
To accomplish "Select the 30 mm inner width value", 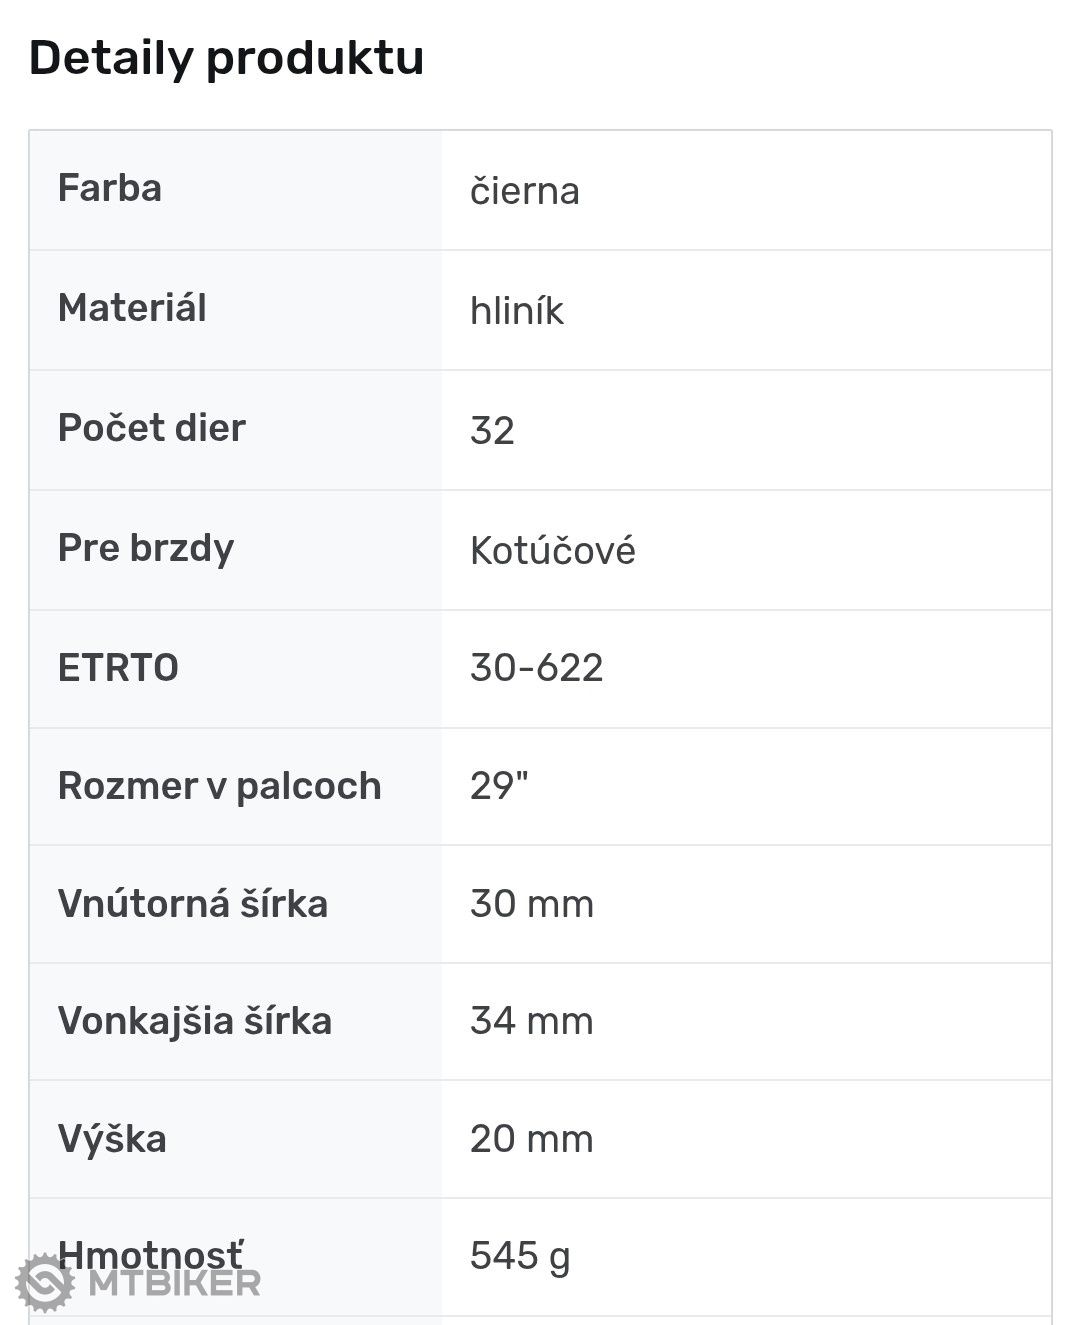I will click(x=532, y=904).
